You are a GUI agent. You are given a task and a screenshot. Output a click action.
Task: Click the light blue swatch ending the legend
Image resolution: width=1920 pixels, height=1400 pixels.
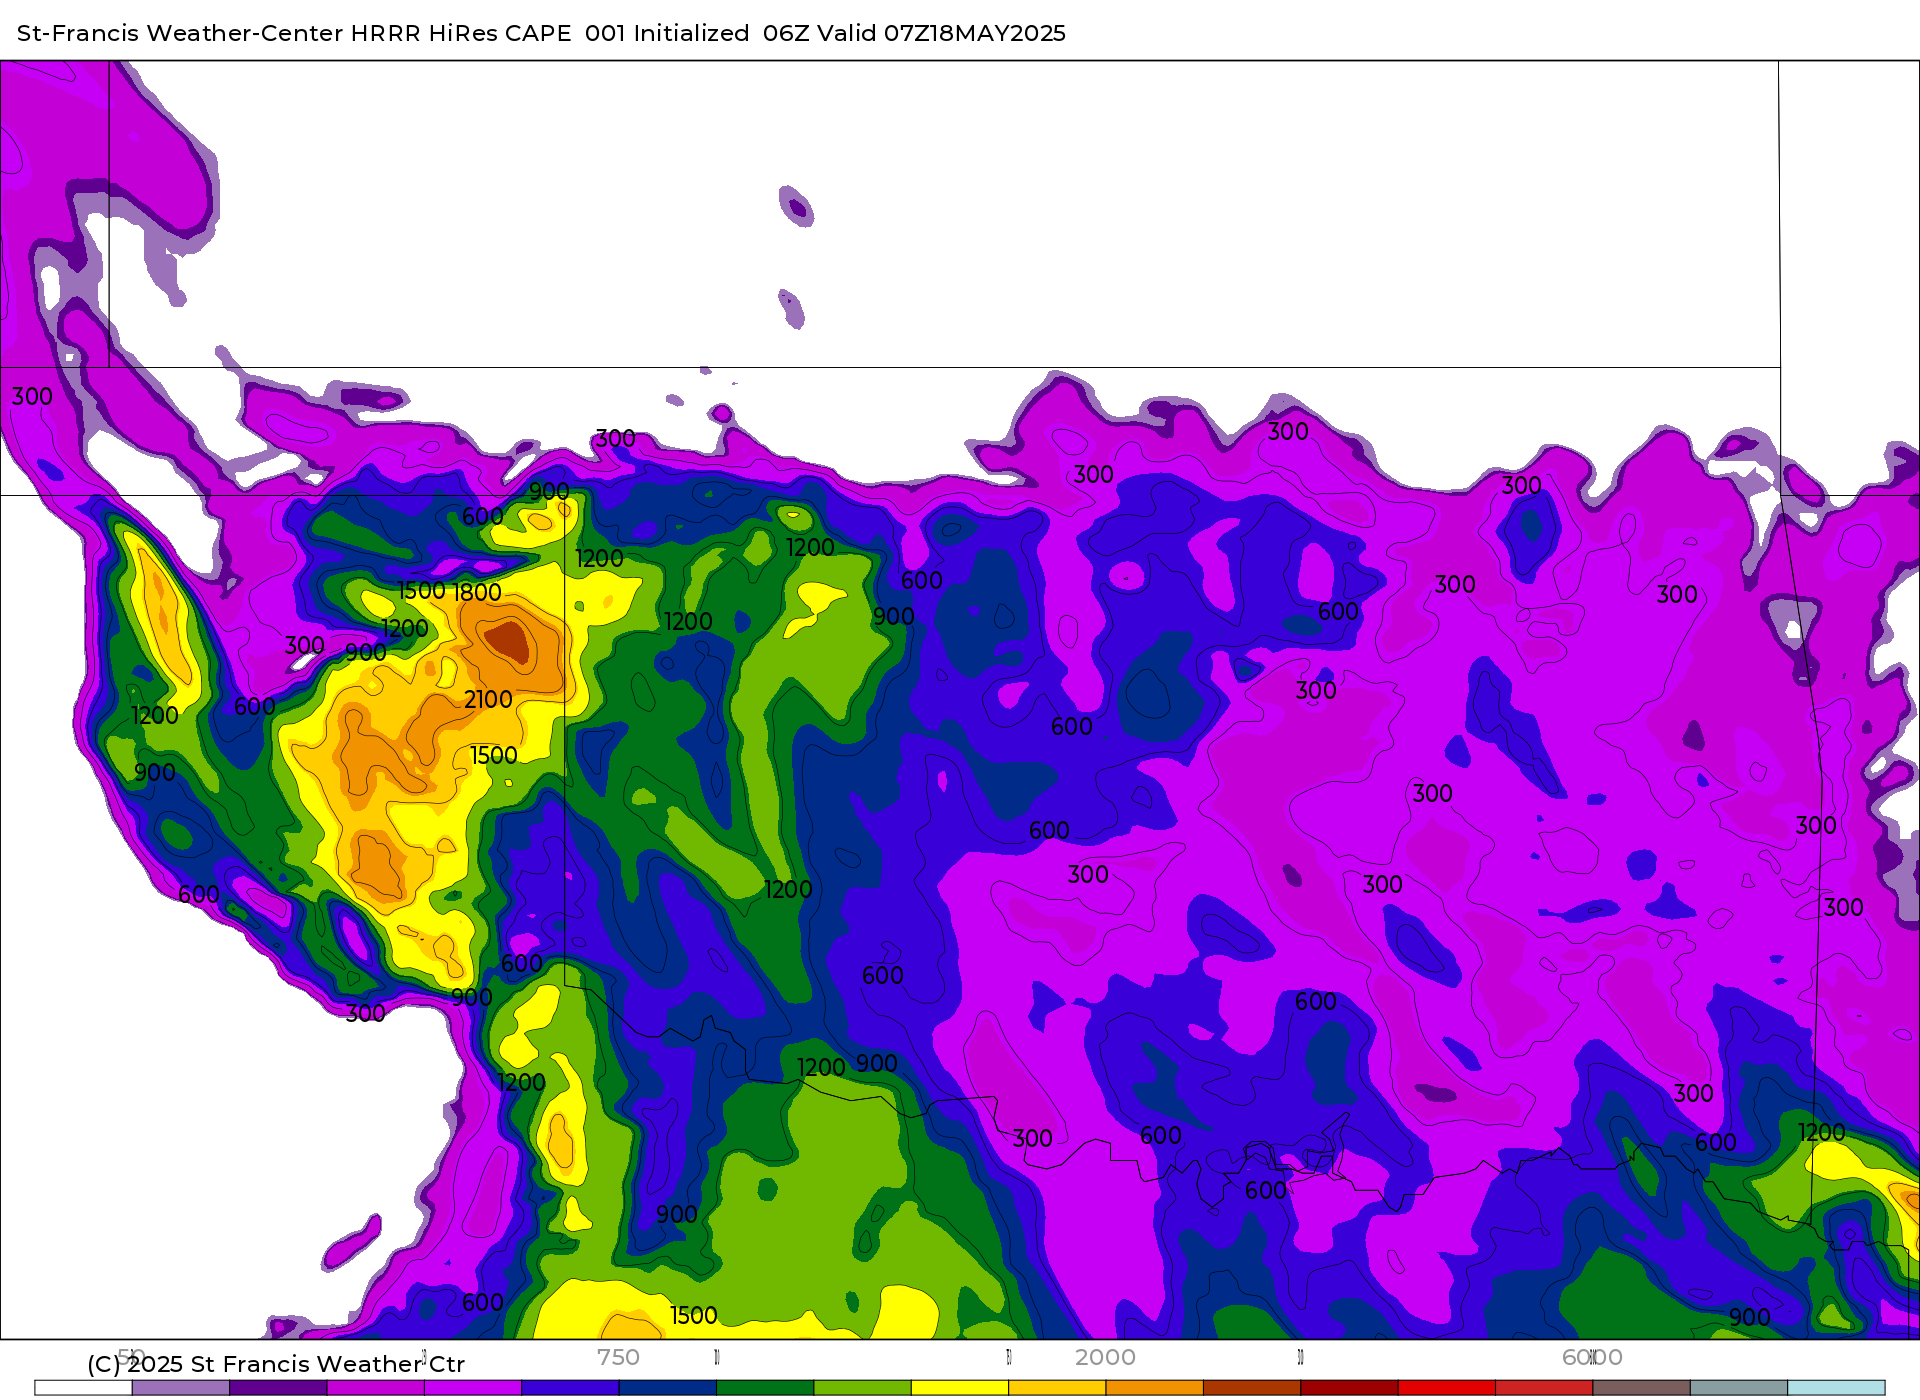pyautogui.click(x=1836, y=1388)
